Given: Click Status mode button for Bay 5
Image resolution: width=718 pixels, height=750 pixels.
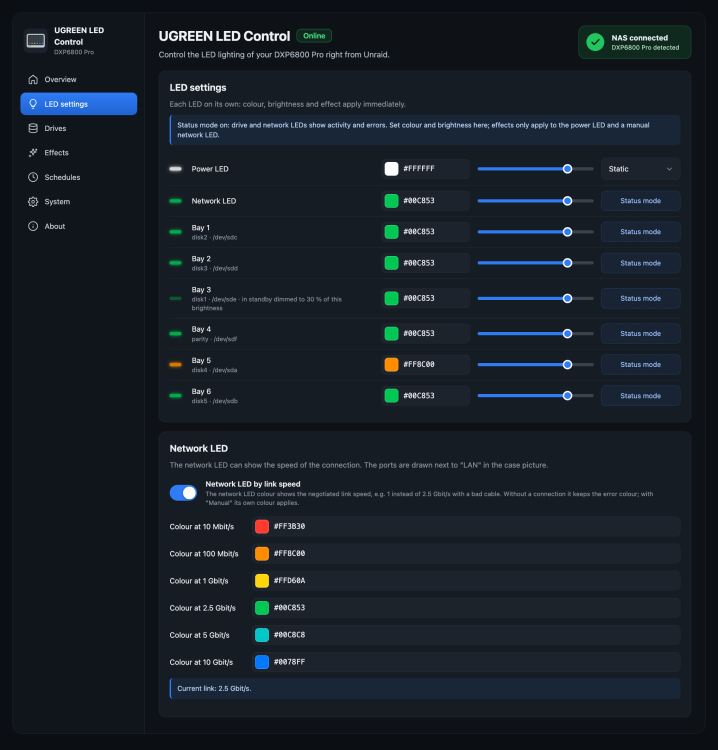Looking at the screenshot, I should [641, 364].
